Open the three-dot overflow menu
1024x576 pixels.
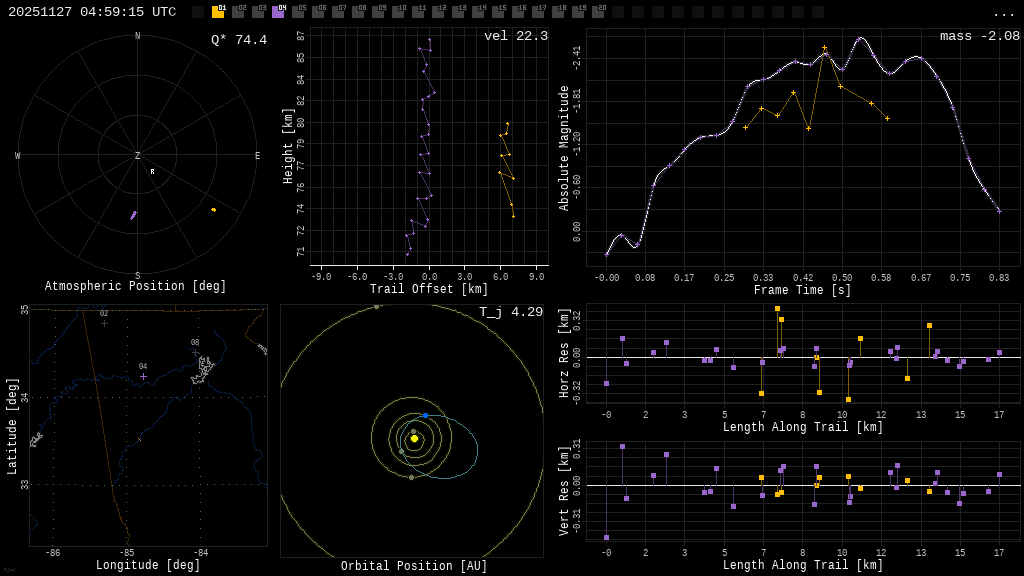[1003, 13]
